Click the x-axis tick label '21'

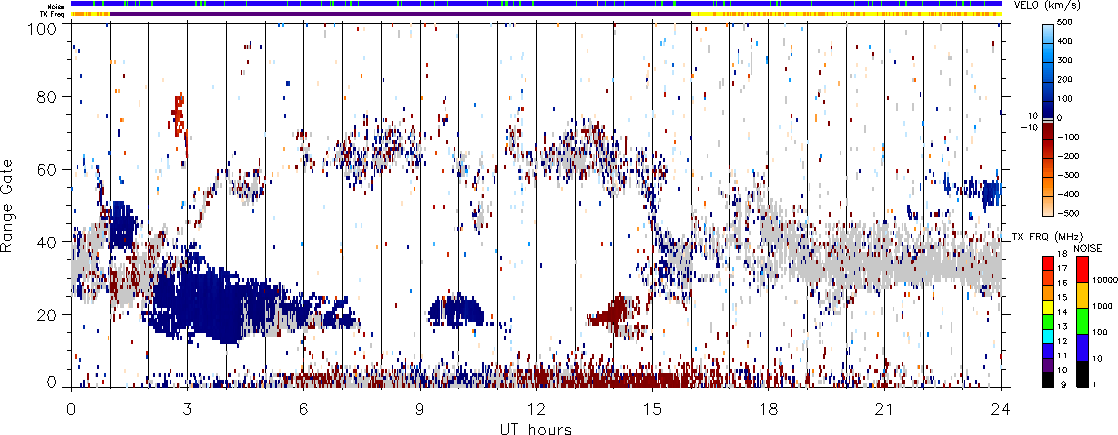[x=885, y=410]
